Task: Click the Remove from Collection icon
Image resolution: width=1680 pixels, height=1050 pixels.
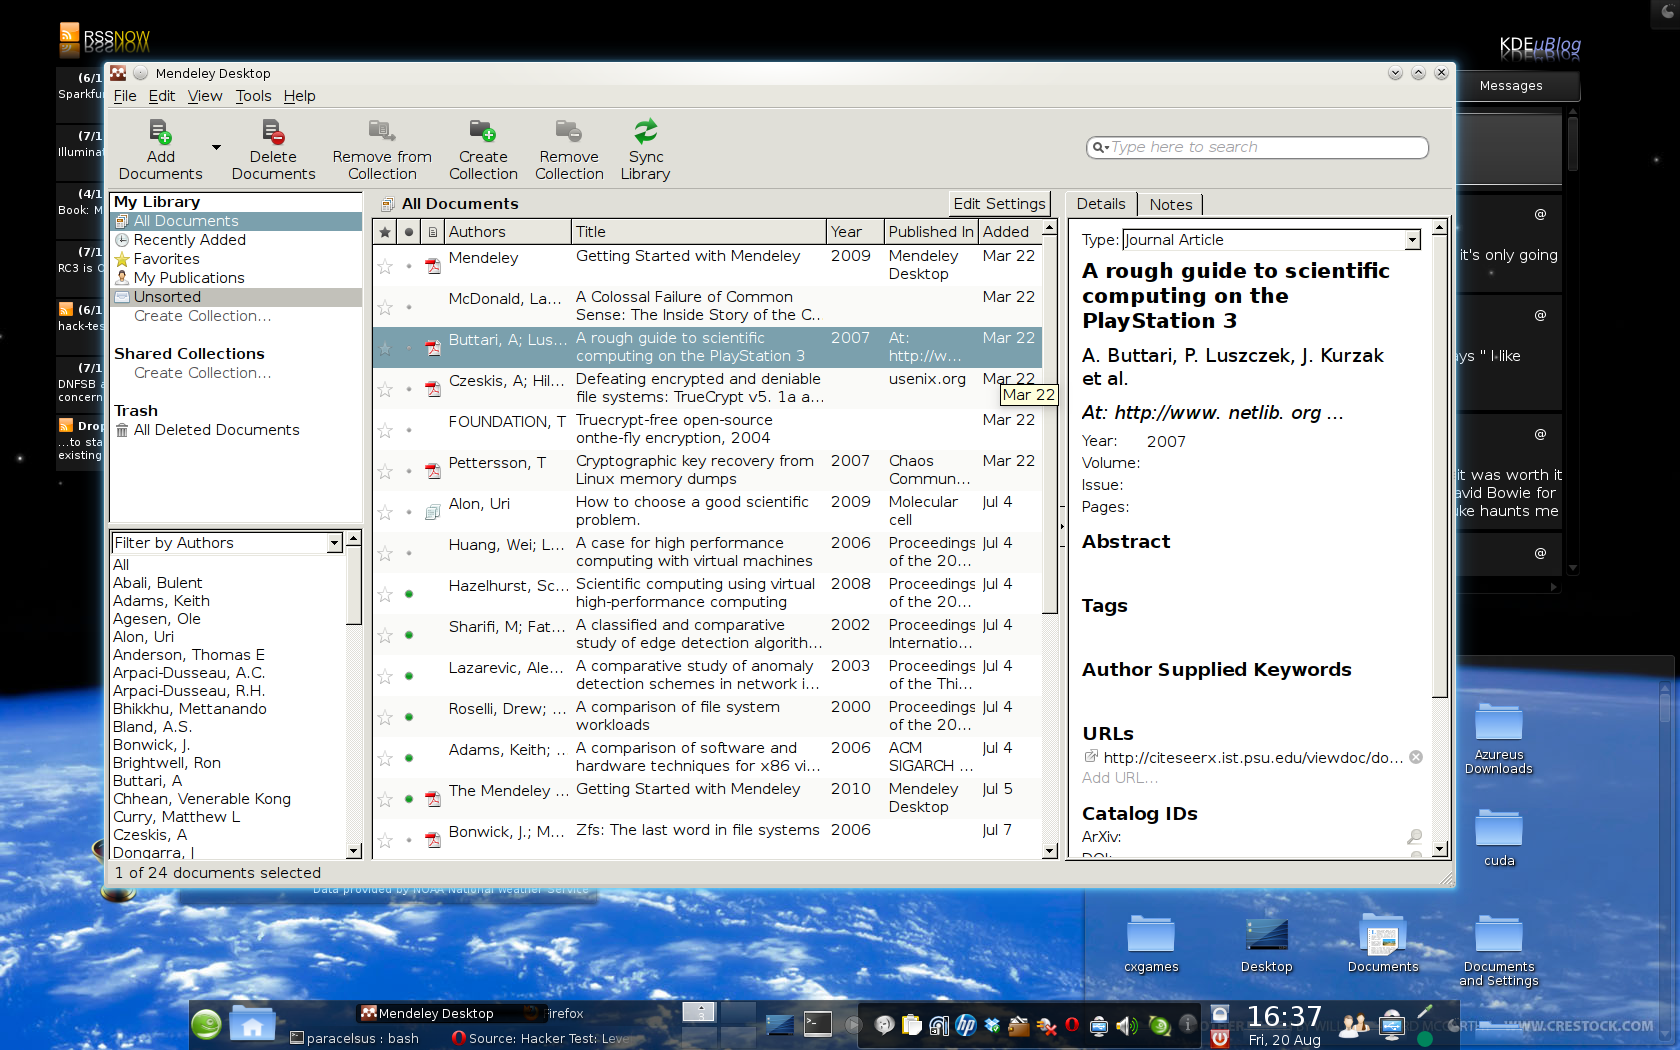Action: pos(382,131)
